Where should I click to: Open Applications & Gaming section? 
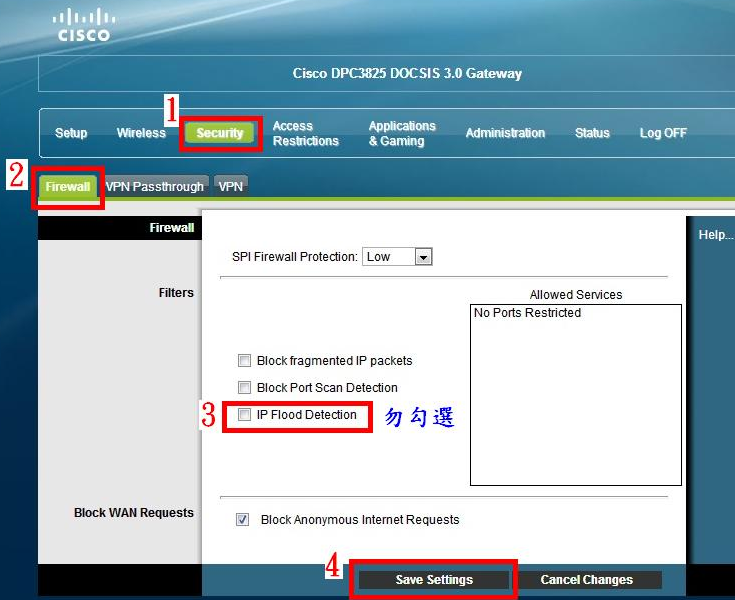click(x=402, y=134)
